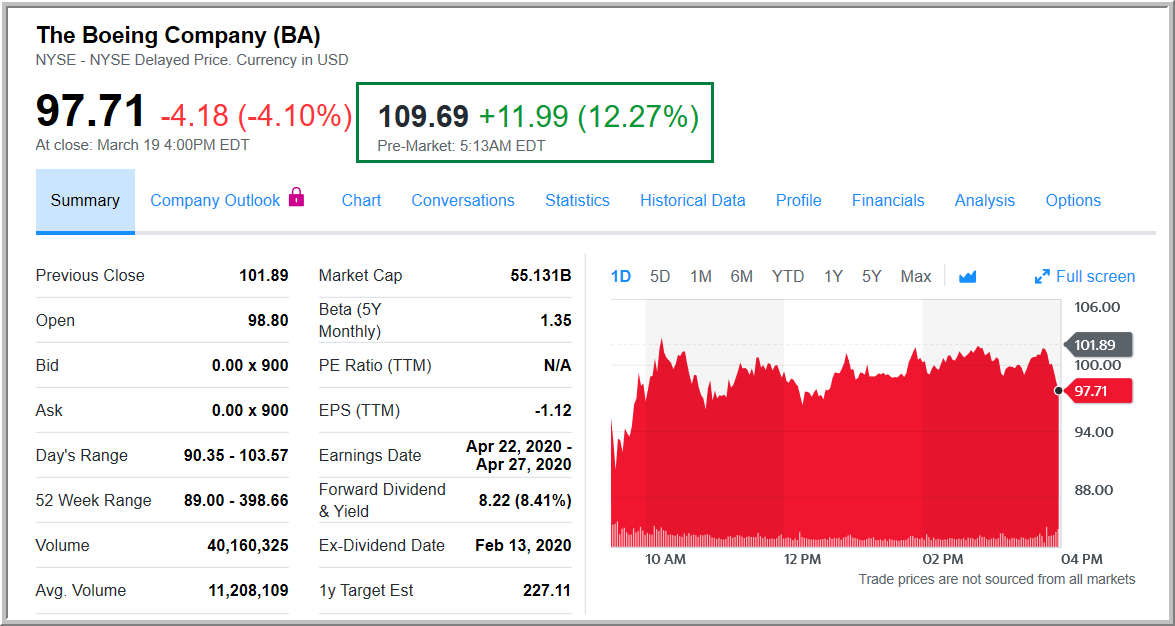The image size is (1175, 626).
Task: Click the 12 PM time axis label
Action: click(801, 559)
